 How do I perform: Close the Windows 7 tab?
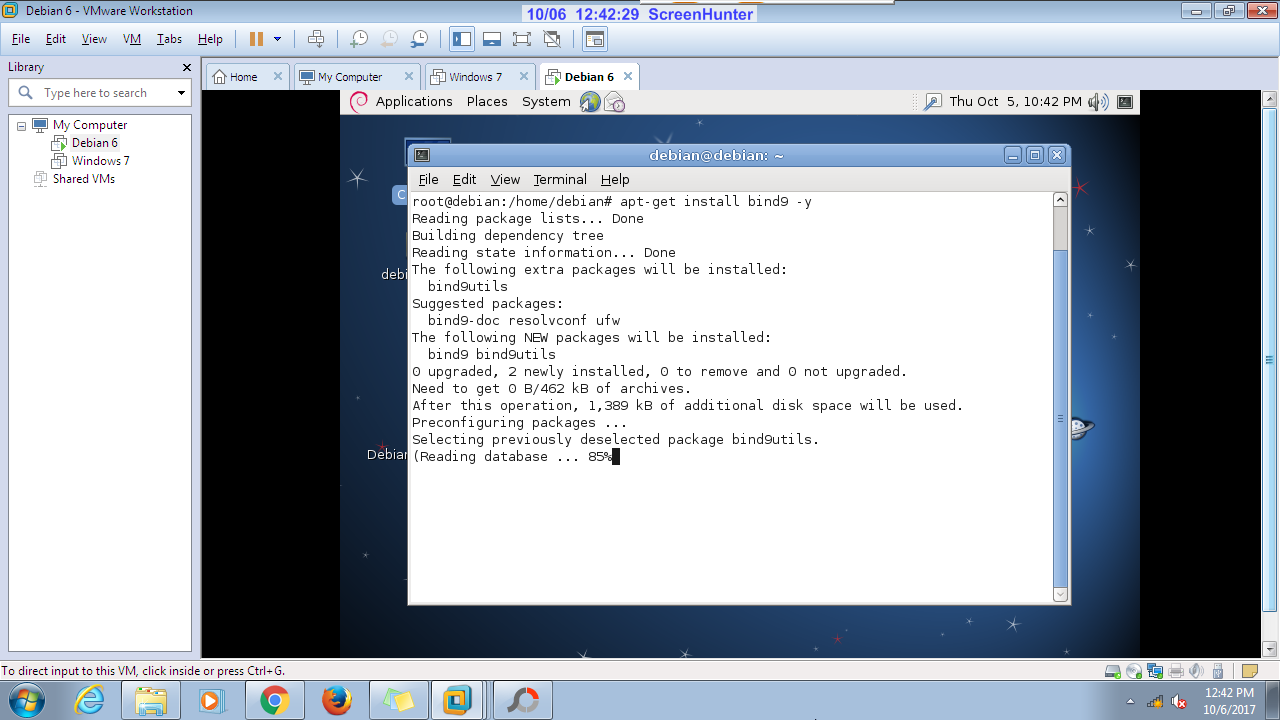(525, 76)
